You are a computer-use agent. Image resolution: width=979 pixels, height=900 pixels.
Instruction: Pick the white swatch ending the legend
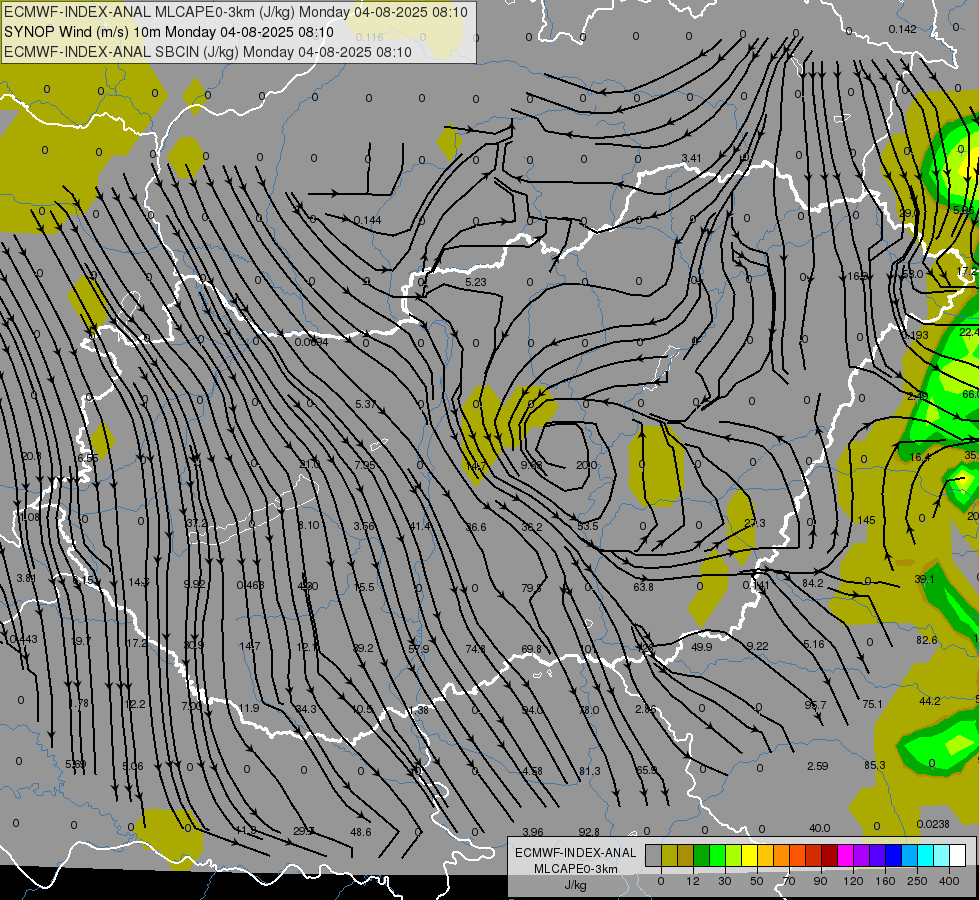point(958,855)
